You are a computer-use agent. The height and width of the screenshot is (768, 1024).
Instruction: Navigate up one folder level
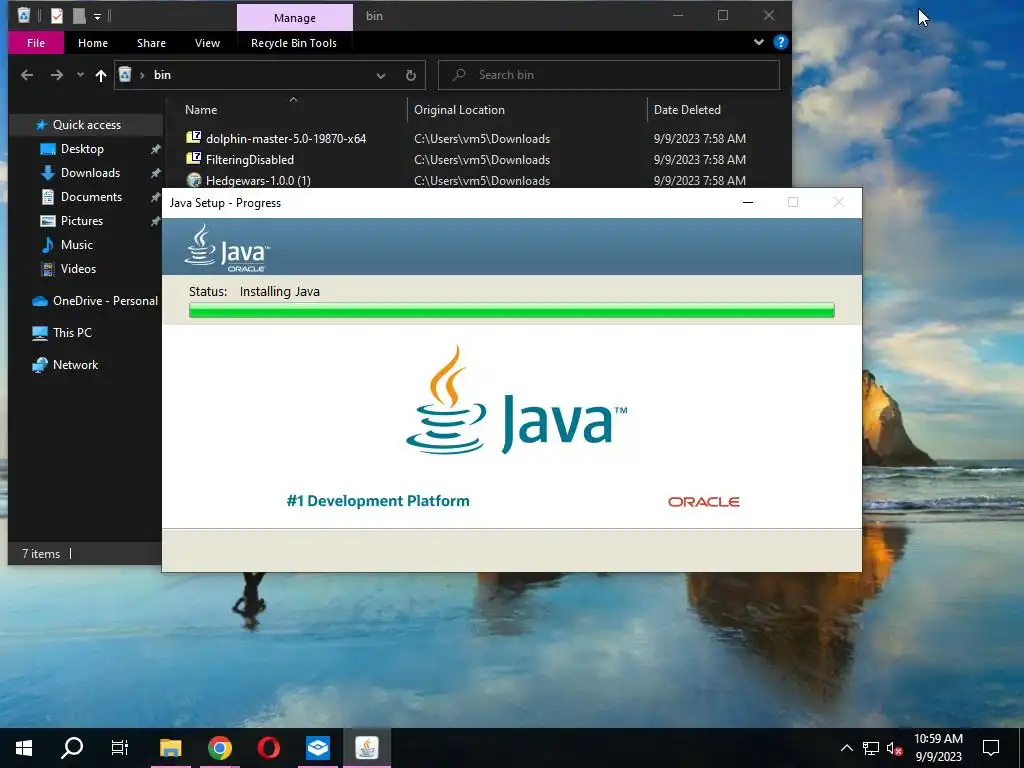(x=101, y=76)
